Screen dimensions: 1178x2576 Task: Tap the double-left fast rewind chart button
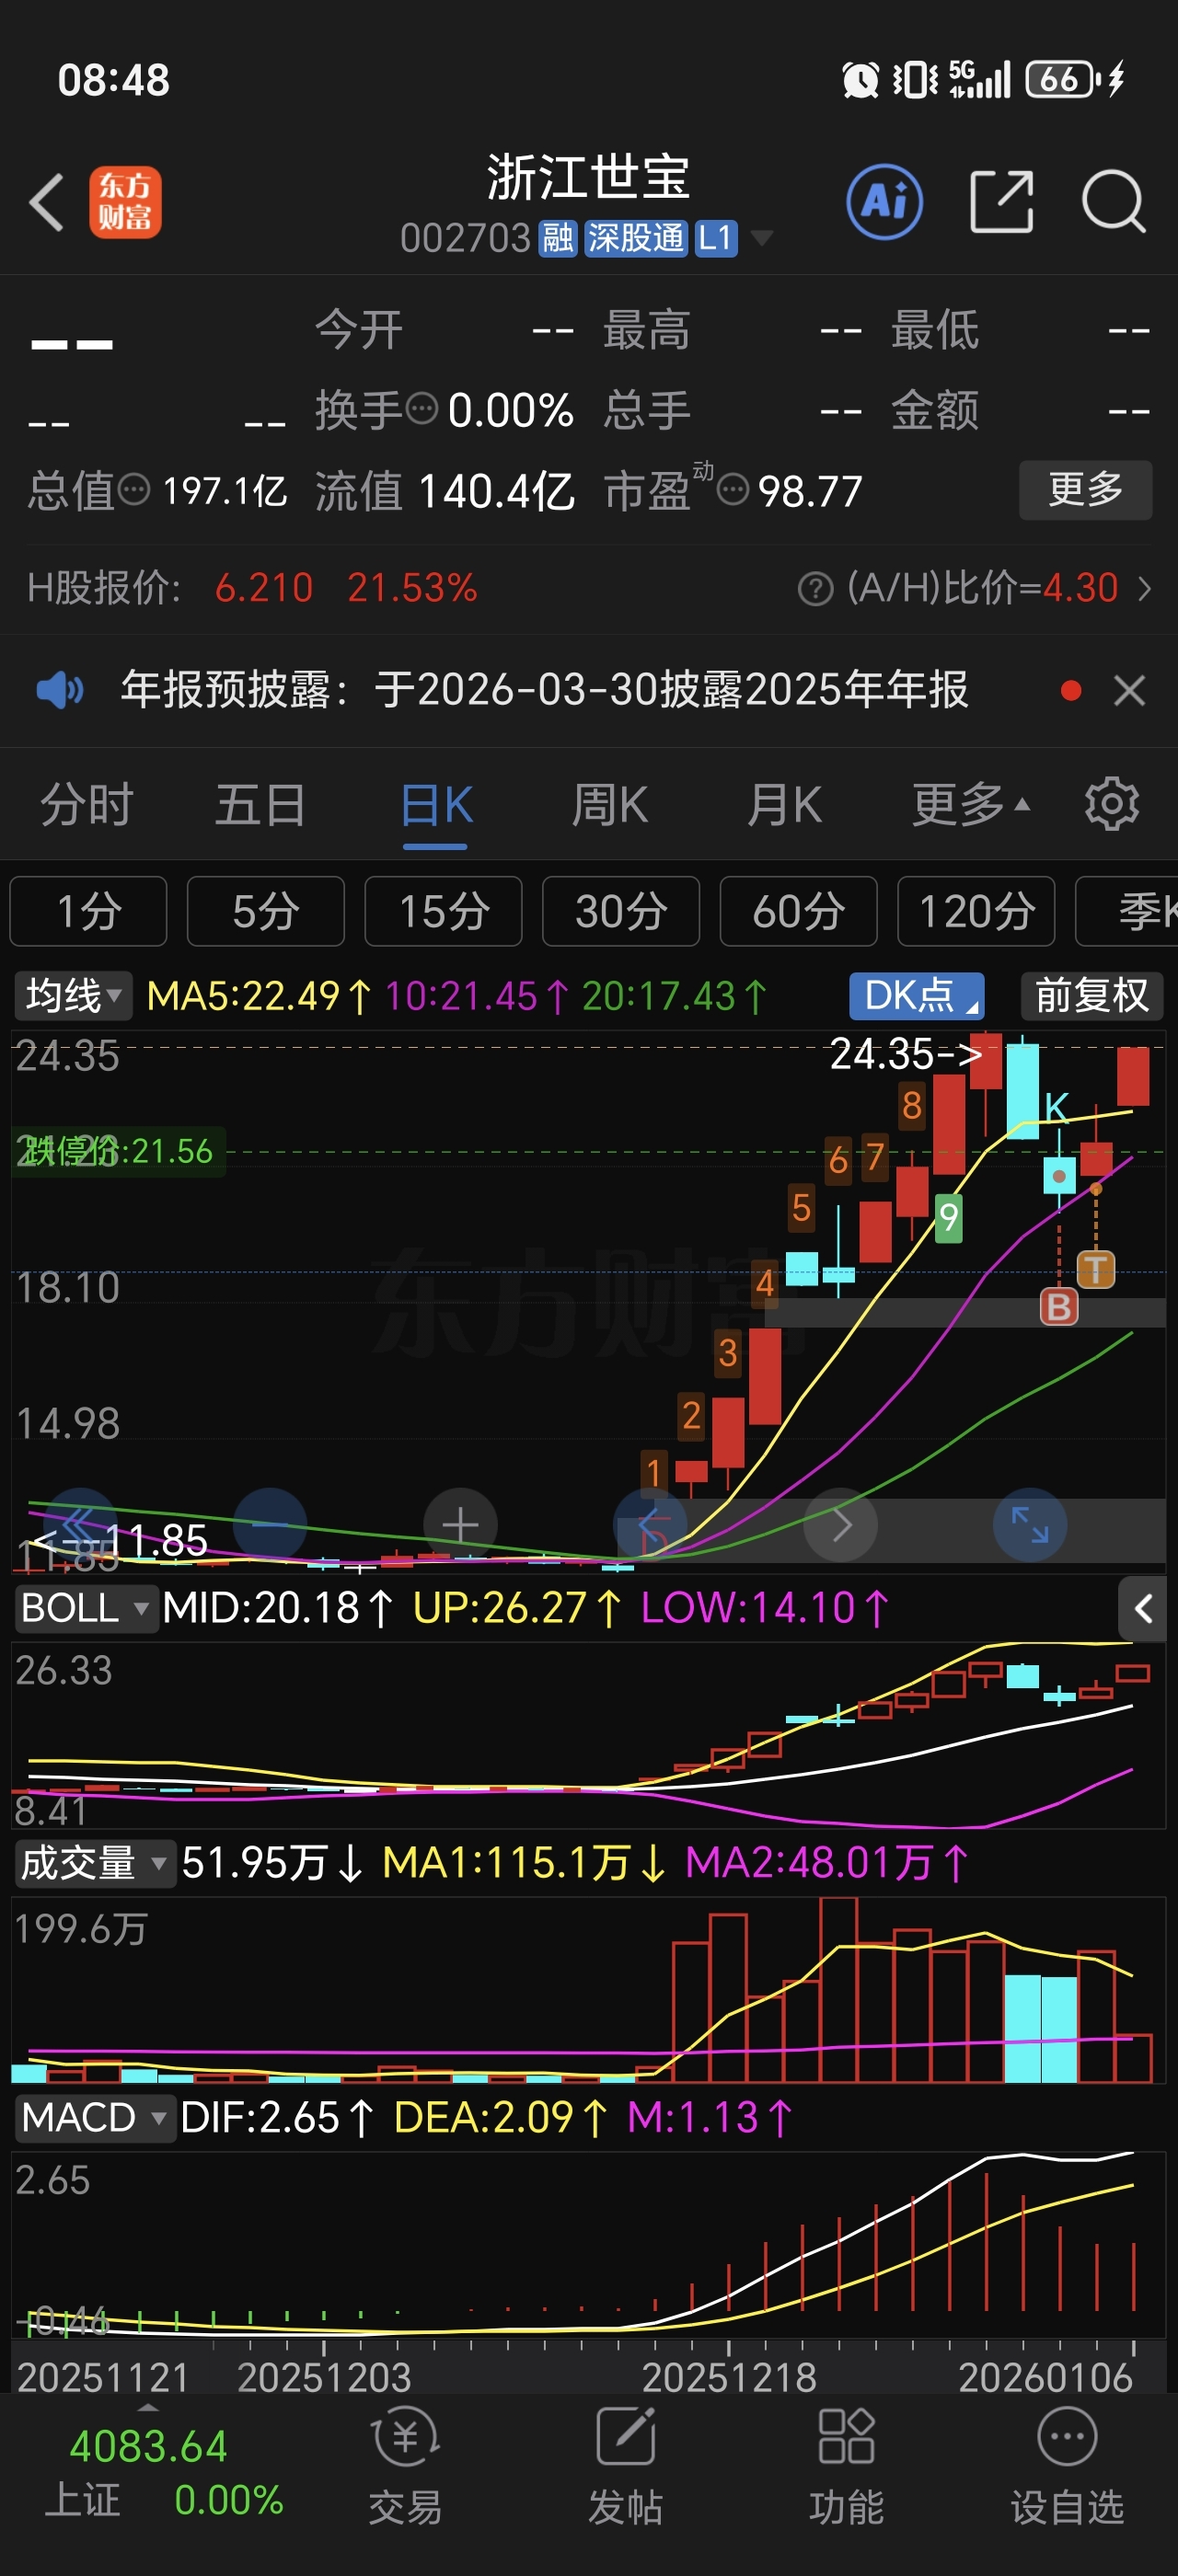[x=80, y=1525]
